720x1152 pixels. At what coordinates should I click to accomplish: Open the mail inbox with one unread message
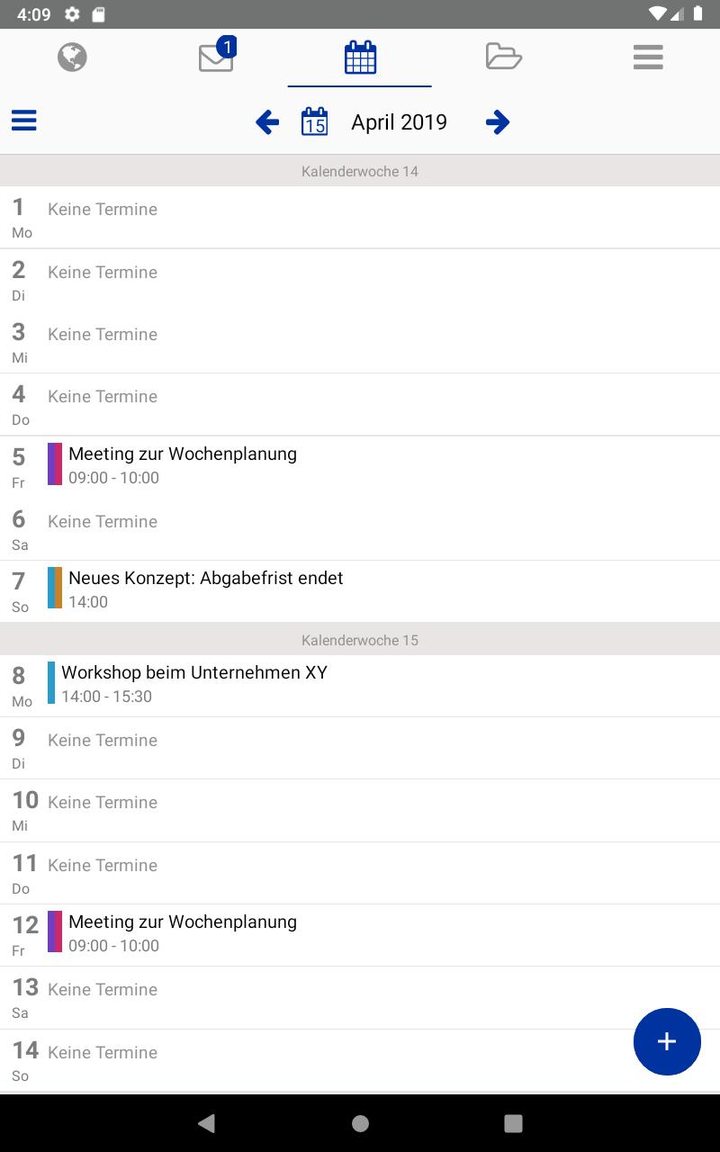pos(215,57)
